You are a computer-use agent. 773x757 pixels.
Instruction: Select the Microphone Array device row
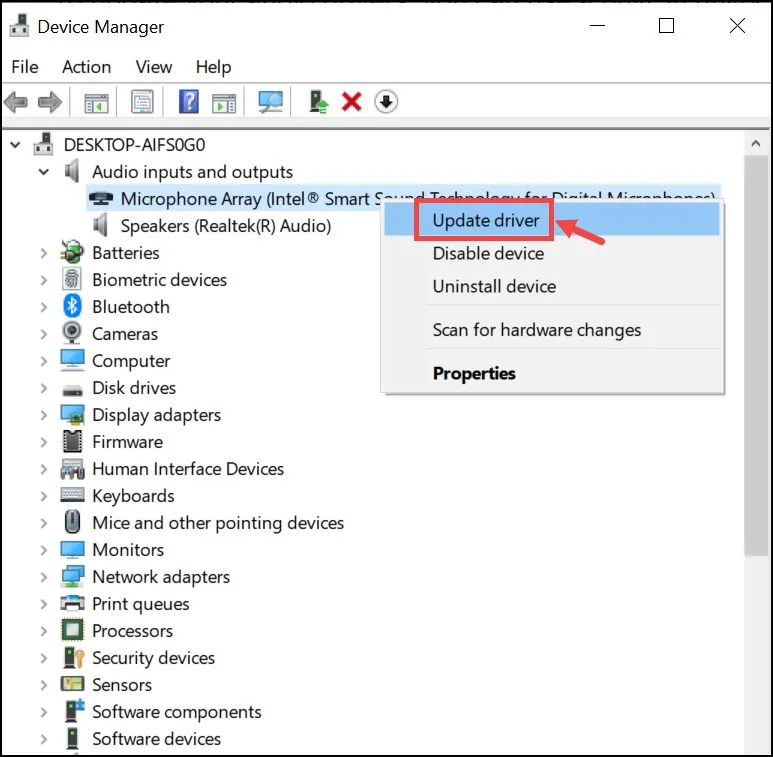[403, 199]
